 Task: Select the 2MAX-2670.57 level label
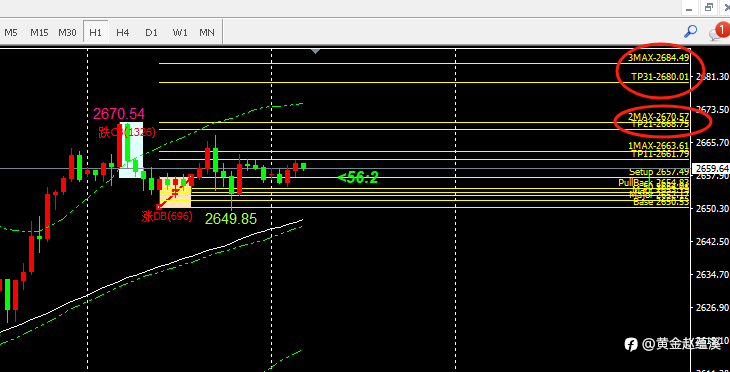(x=658, y=116)
